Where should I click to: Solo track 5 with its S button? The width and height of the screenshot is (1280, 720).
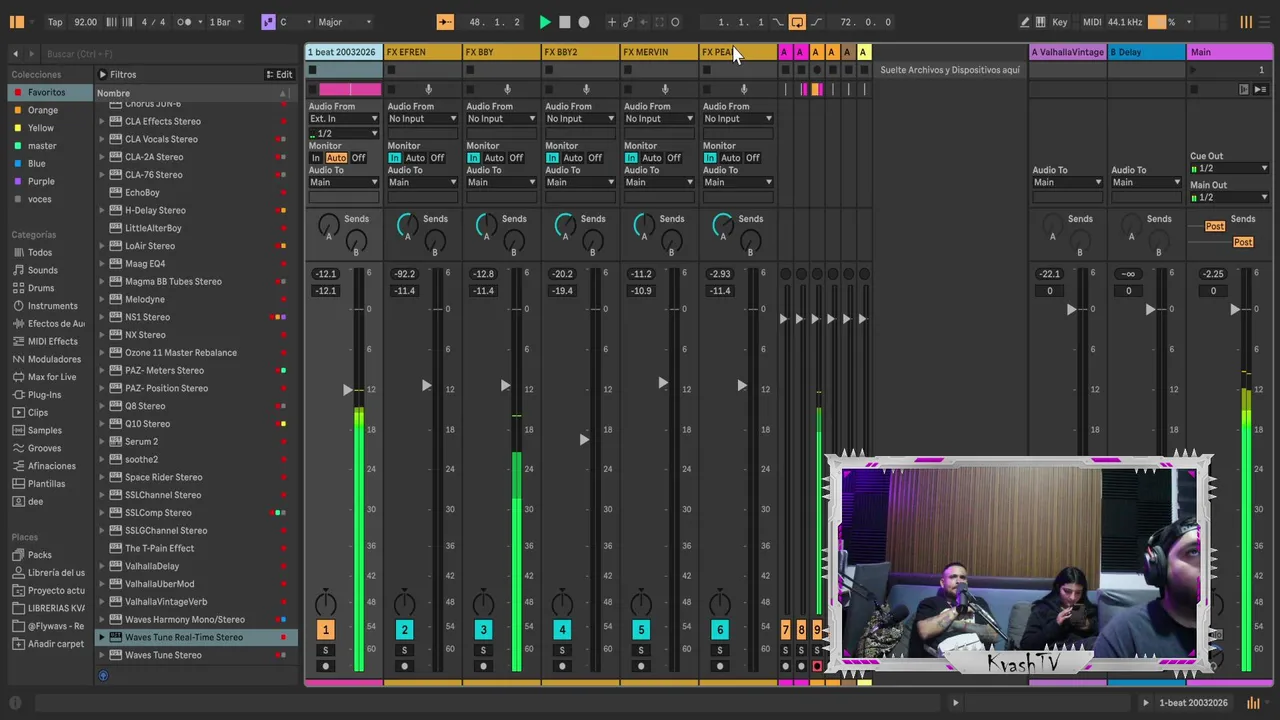[x=641, y=650]
